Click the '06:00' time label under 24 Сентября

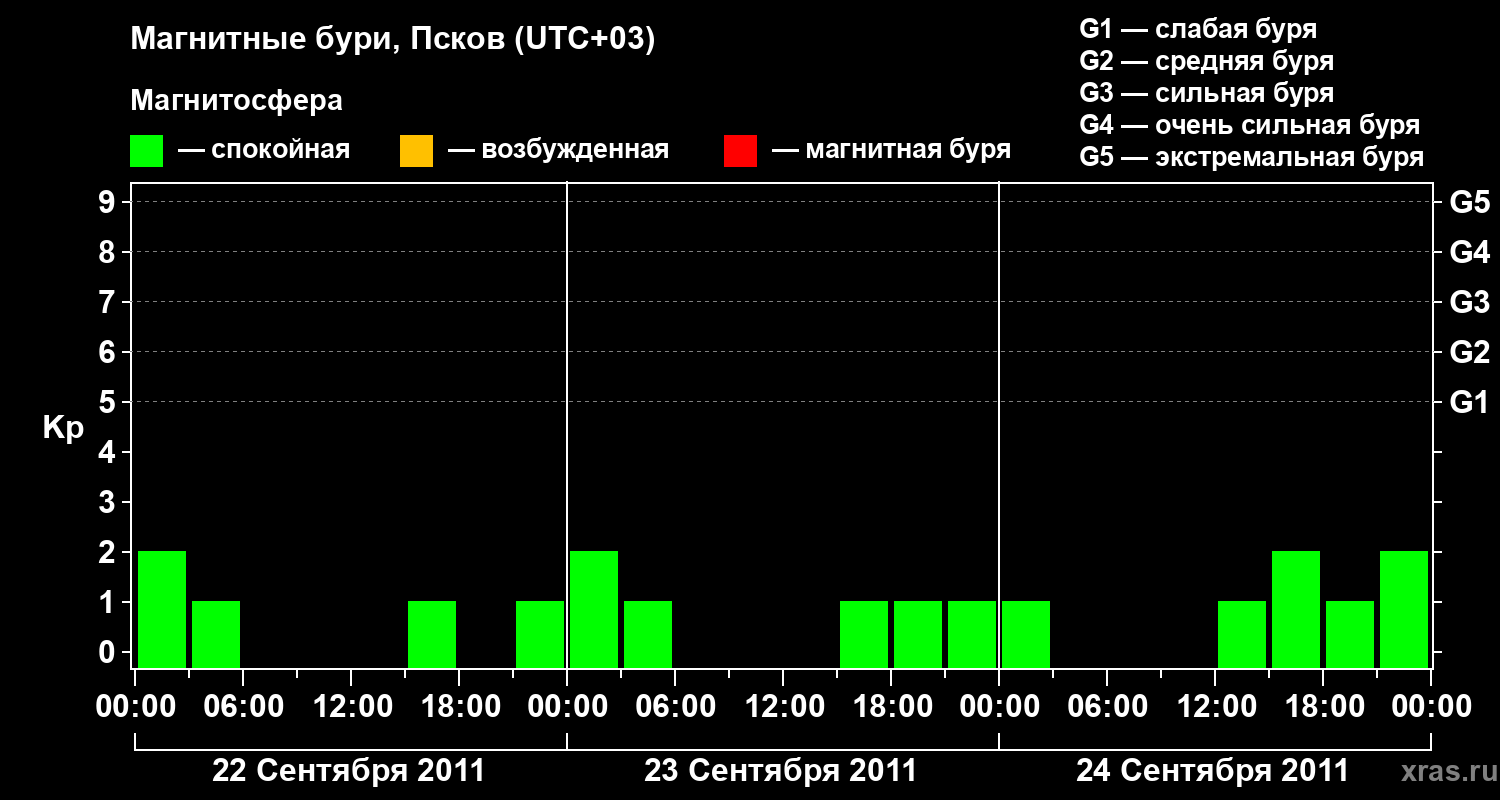click(1107, 707)
